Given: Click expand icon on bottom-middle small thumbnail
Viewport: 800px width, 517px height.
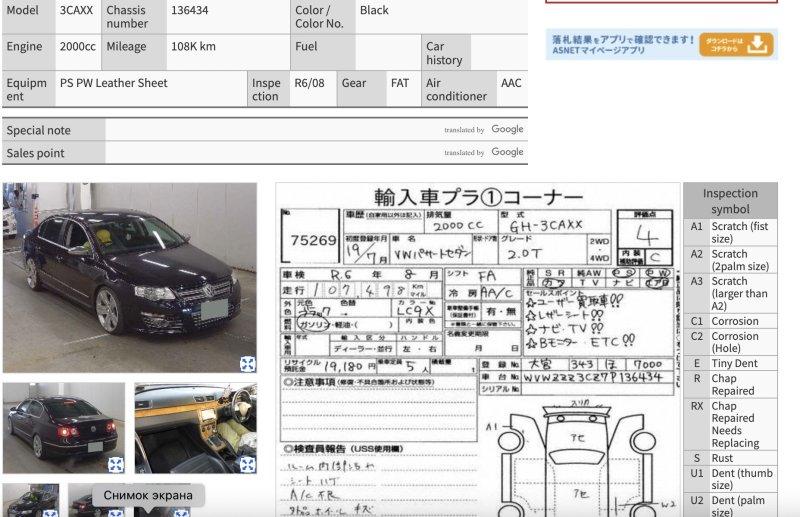Looking at the screenshot, I should 116,513.
